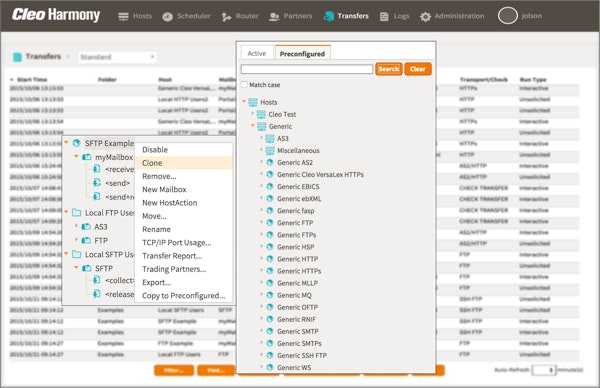This screenshot has width=600, height=388.
Task: Select the Generic RNIF tree row
Action: [297, 320]
